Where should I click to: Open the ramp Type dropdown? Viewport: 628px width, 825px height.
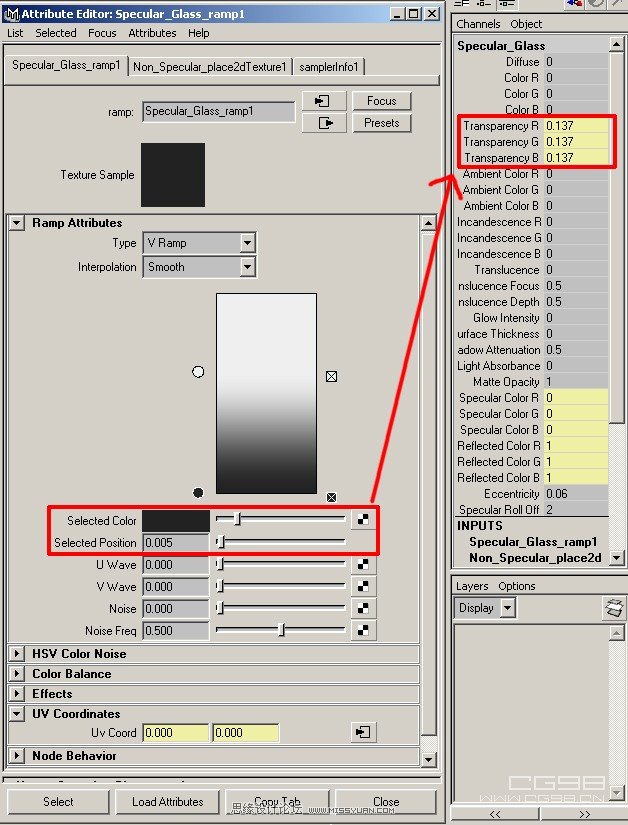[x=247, y=243]
